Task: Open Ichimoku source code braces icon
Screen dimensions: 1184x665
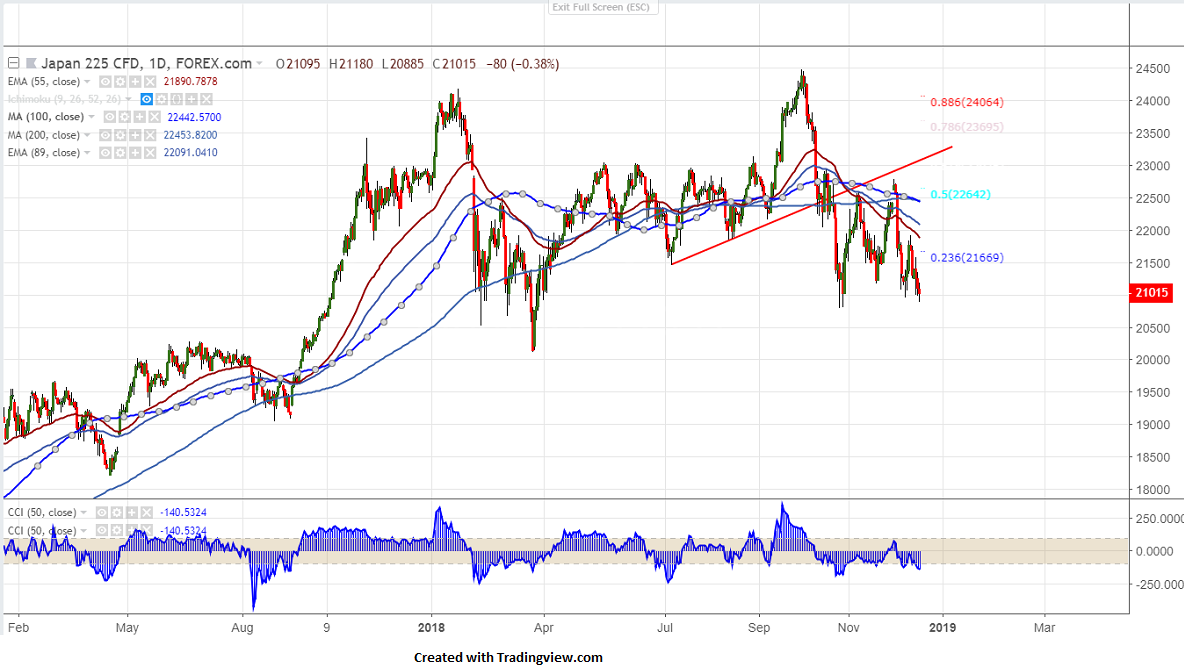Action: [x=177, y=99]
